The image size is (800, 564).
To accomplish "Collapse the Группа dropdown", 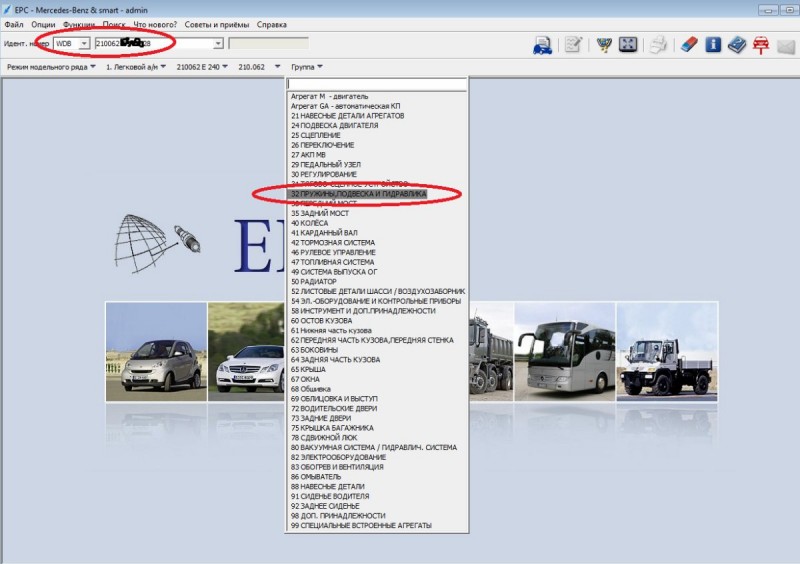I will pos(307,67).
